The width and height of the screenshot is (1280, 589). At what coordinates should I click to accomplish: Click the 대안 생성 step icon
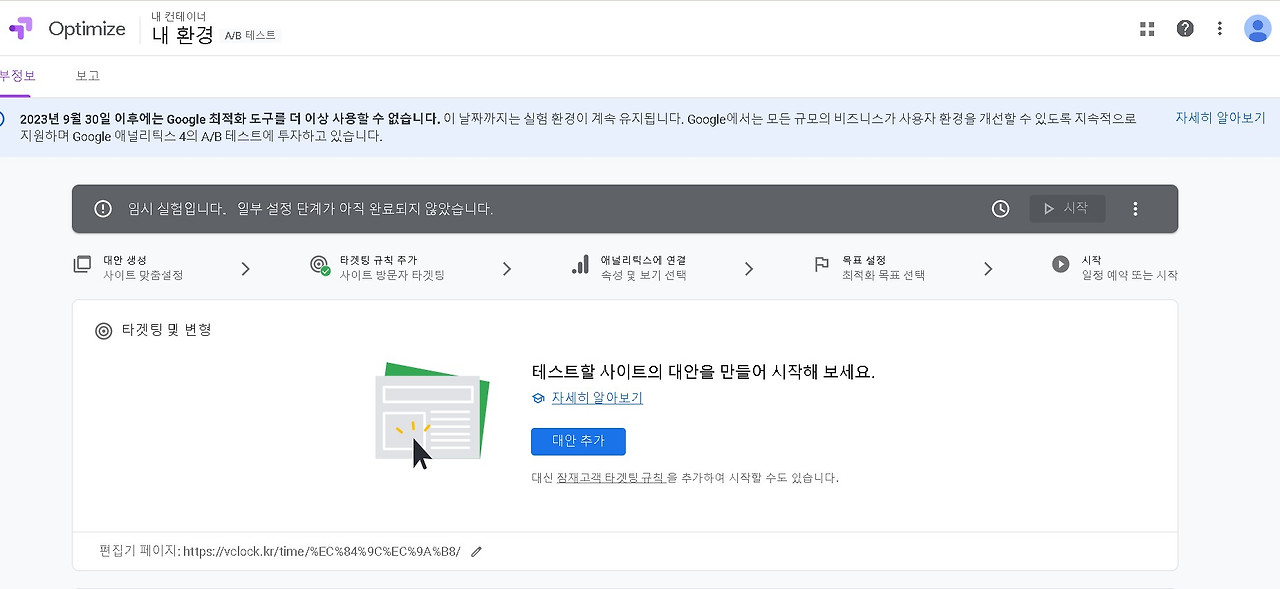click(83, 263)
